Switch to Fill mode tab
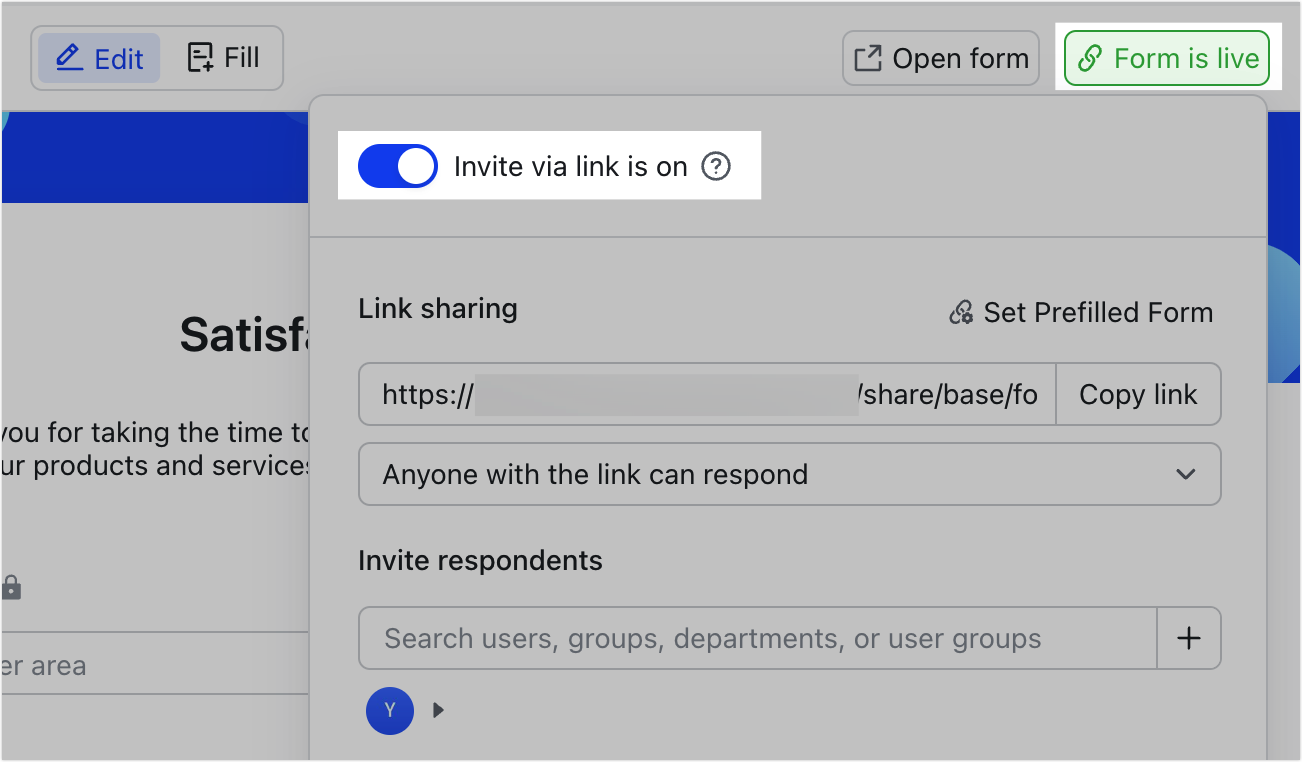The image size is (1302, 762). pos(224,58)
